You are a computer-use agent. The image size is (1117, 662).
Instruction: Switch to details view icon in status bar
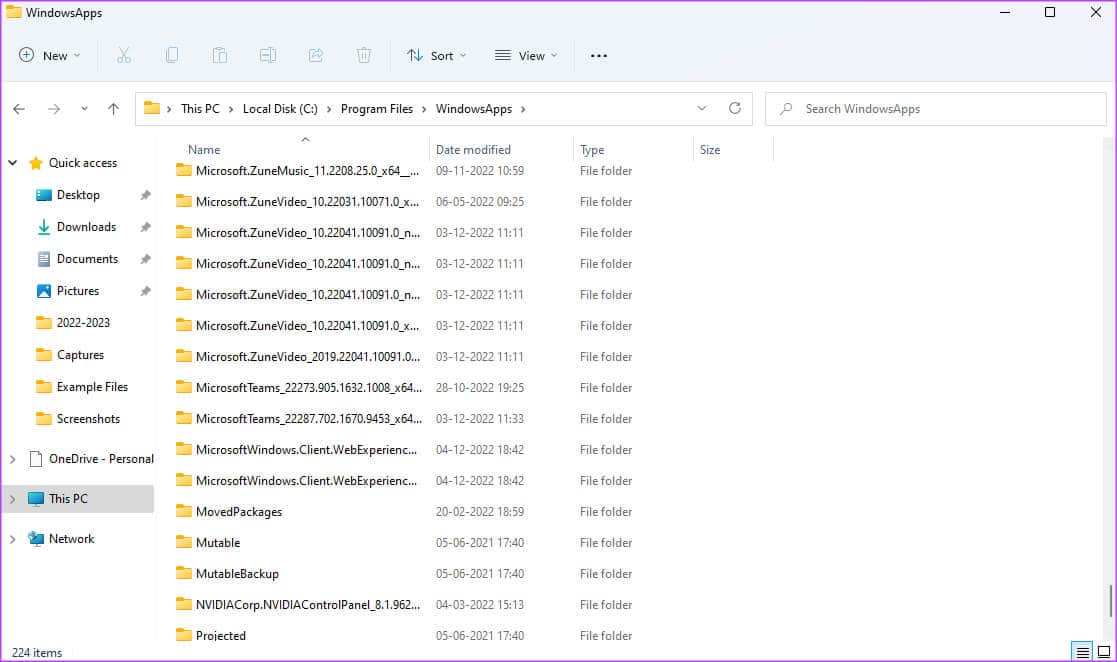1082,652
